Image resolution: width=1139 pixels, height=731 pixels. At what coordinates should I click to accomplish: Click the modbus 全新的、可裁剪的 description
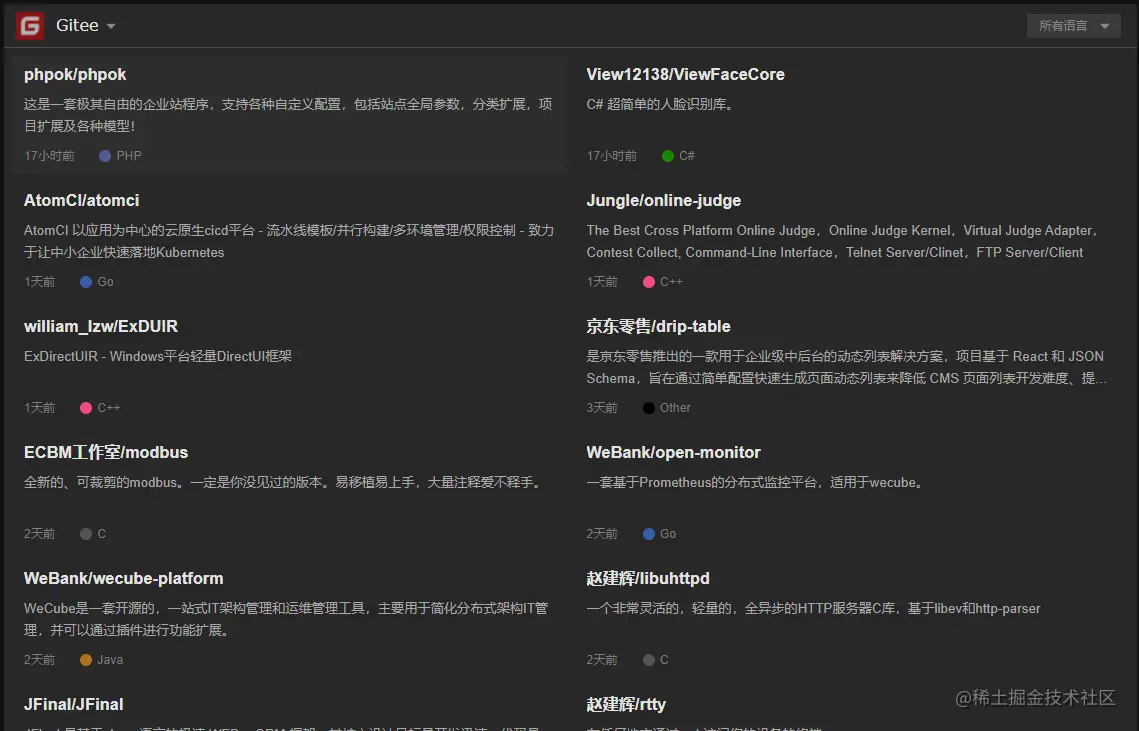[x=285, y=482]
